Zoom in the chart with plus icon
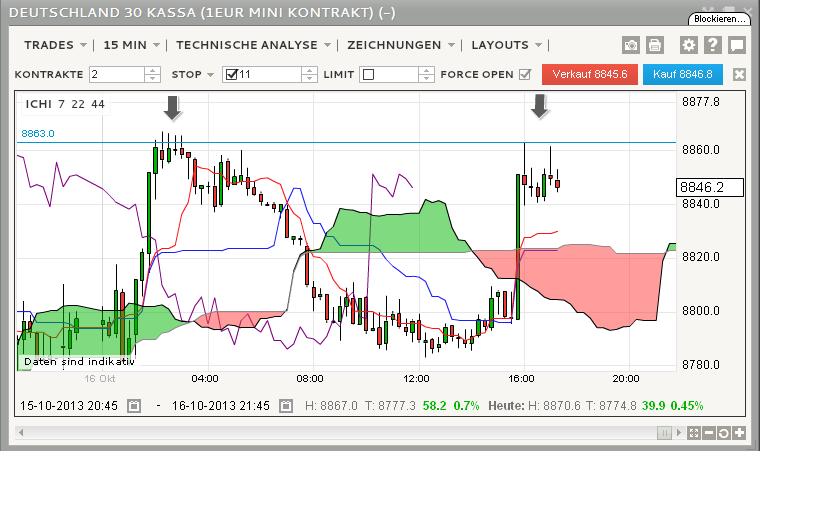This screenshot has width=840, height=525. point(739,433)
